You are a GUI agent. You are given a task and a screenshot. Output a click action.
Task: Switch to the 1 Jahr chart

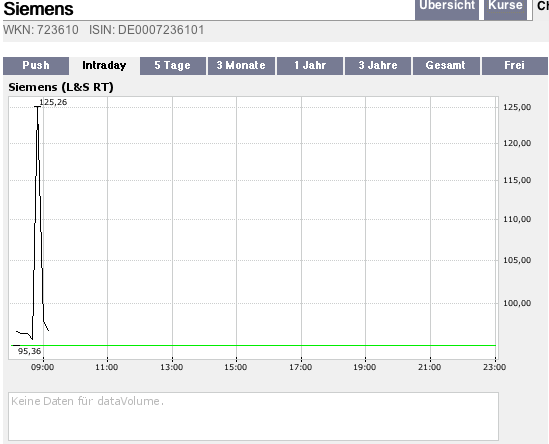310,66
